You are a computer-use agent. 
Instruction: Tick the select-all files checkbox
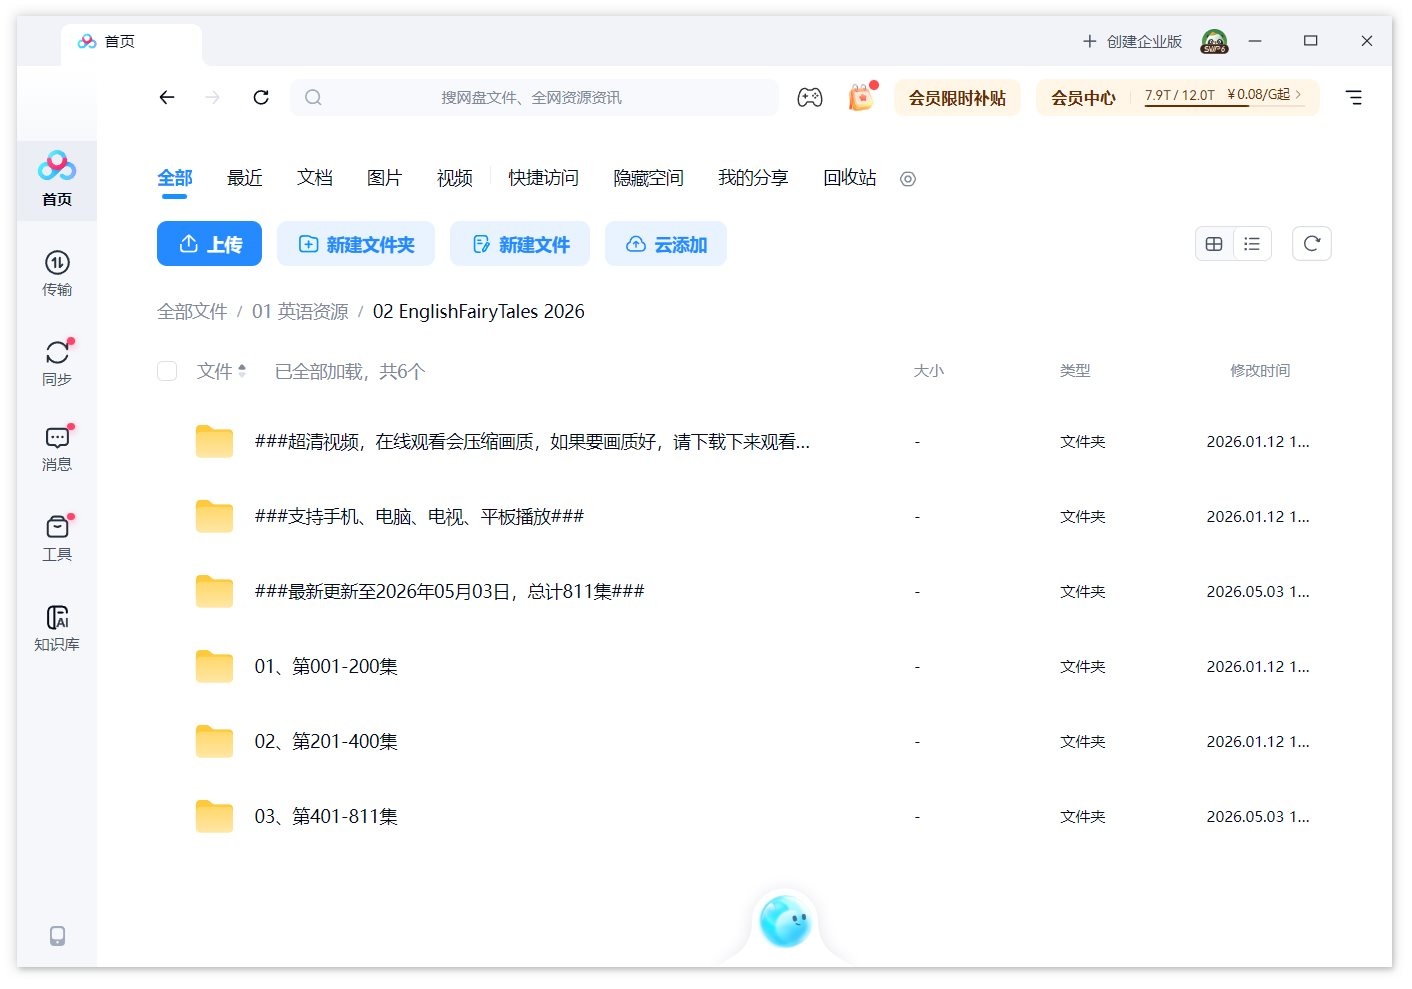click(167, 371)
